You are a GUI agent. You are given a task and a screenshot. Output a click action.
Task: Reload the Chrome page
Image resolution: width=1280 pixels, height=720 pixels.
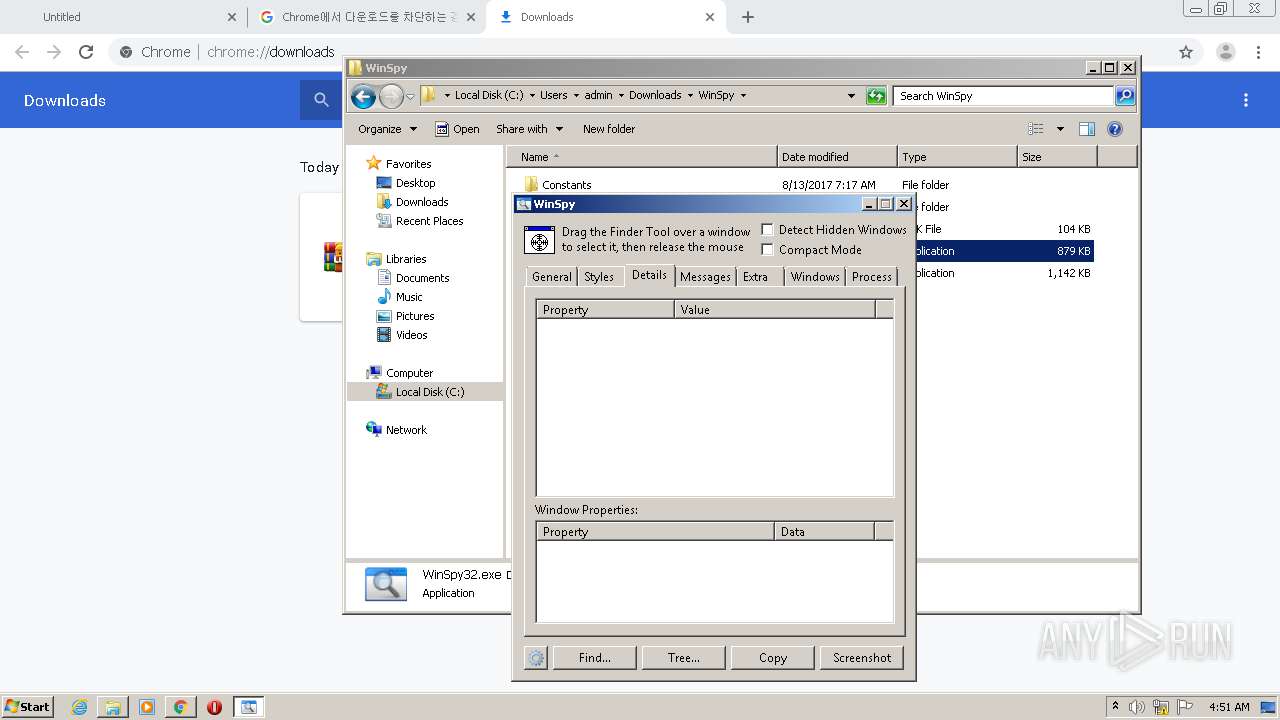click(86, 52)
